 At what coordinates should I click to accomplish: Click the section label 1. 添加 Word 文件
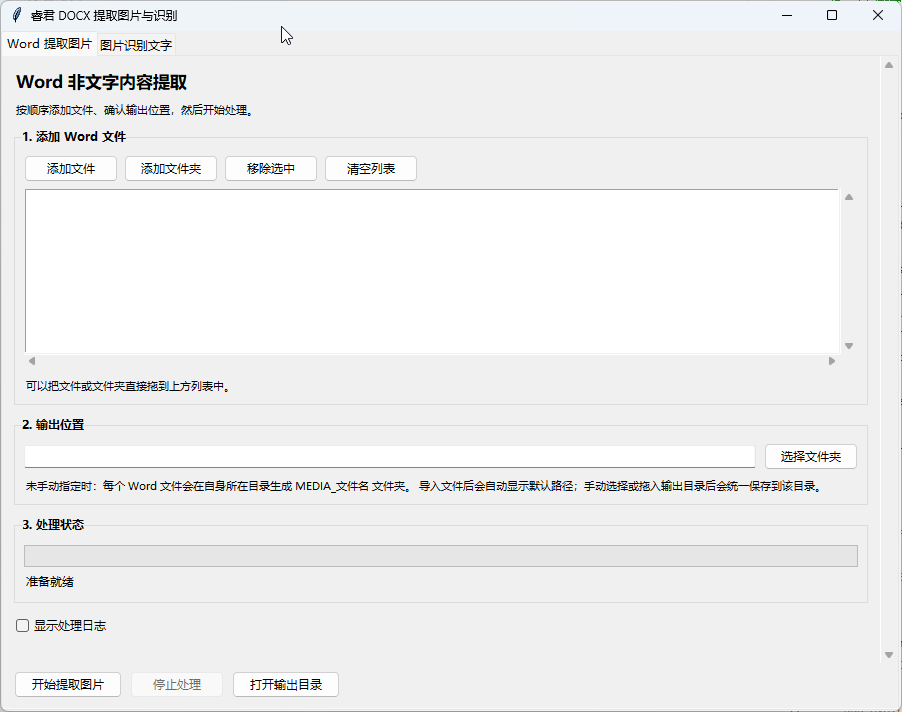(74, 137)
